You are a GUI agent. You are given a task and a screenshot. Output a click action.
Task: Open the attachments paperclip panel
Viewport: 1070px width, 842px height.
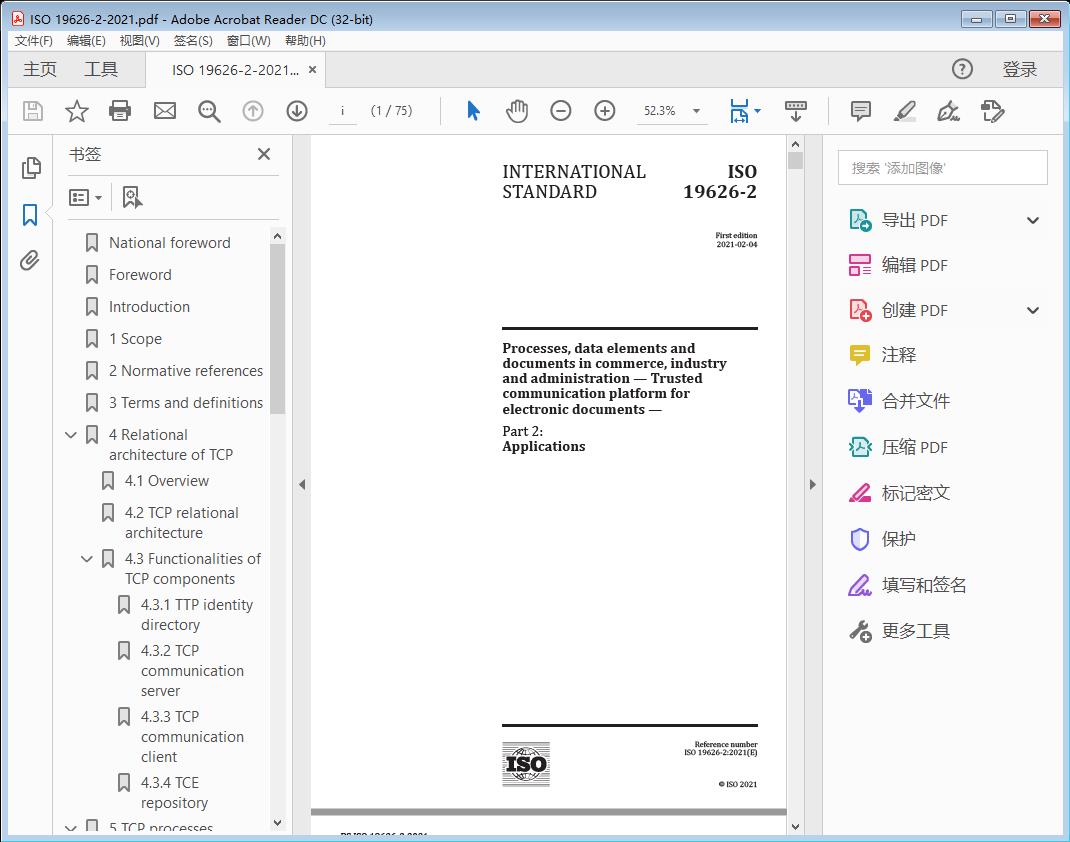click(29, 261)
